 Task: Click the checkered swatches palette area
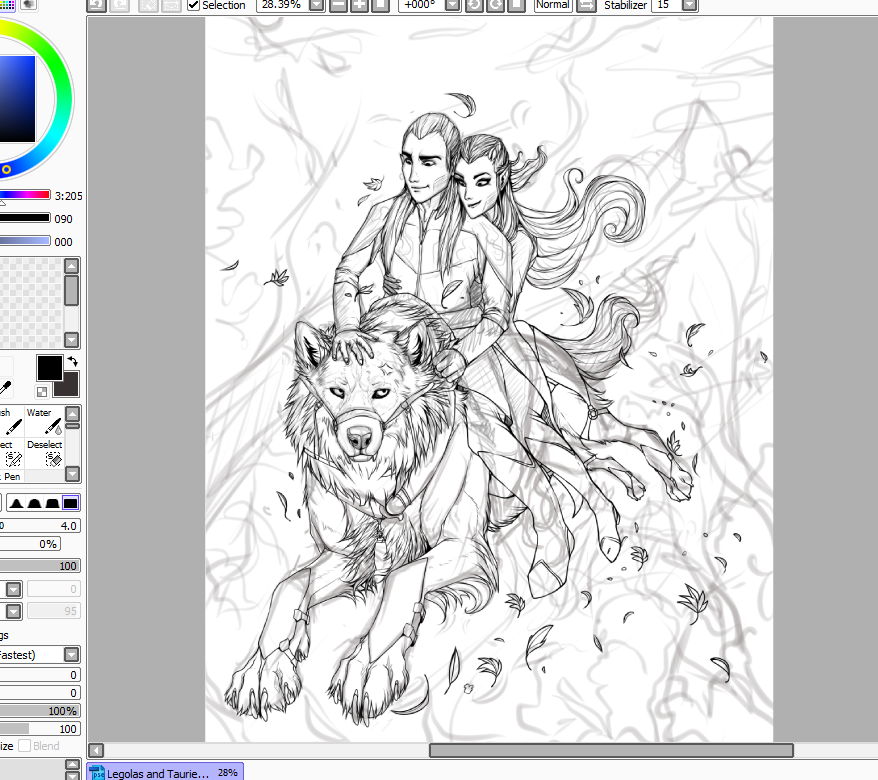coord(31,303)
